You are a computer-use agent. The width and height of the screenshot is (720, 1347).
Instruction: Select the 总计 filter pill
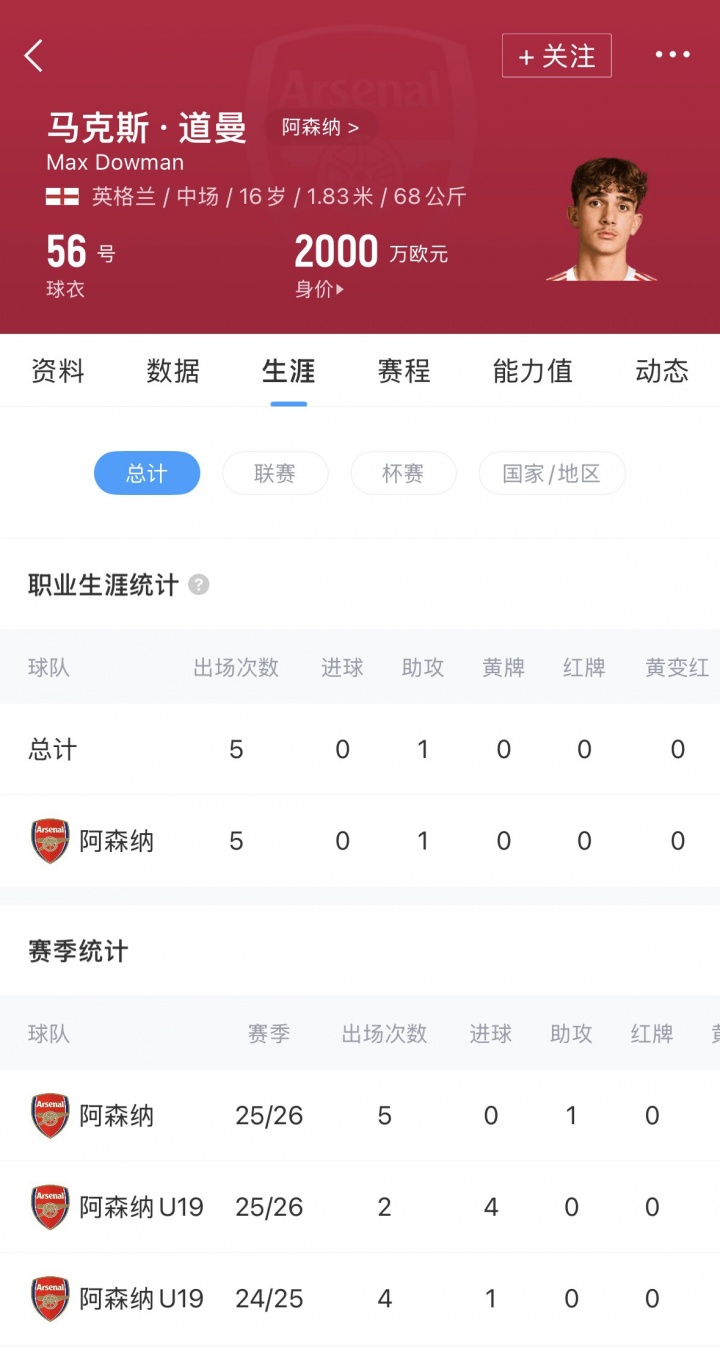pos(147,473)
